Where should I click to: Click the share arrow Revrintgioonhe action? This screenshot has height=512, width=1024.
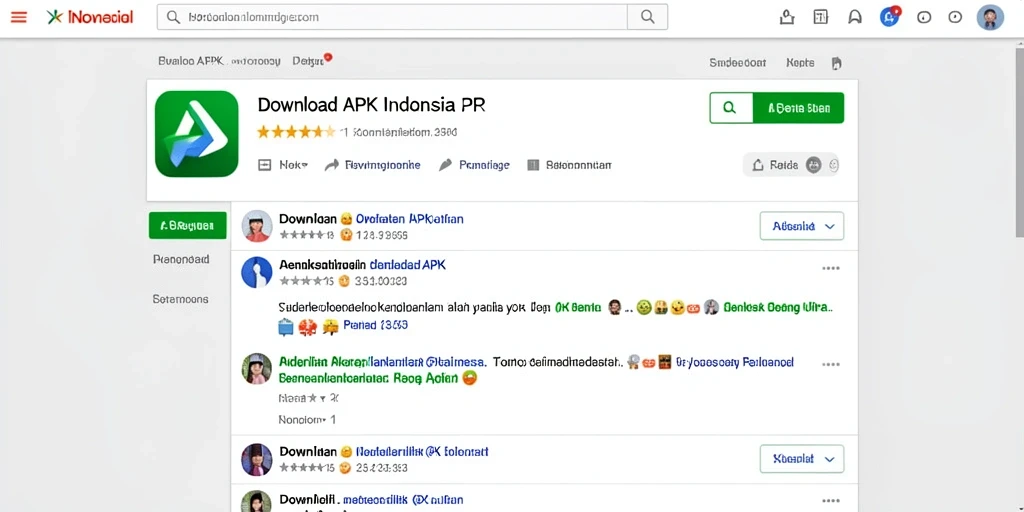pyautogui.click(x=372, y=165)
